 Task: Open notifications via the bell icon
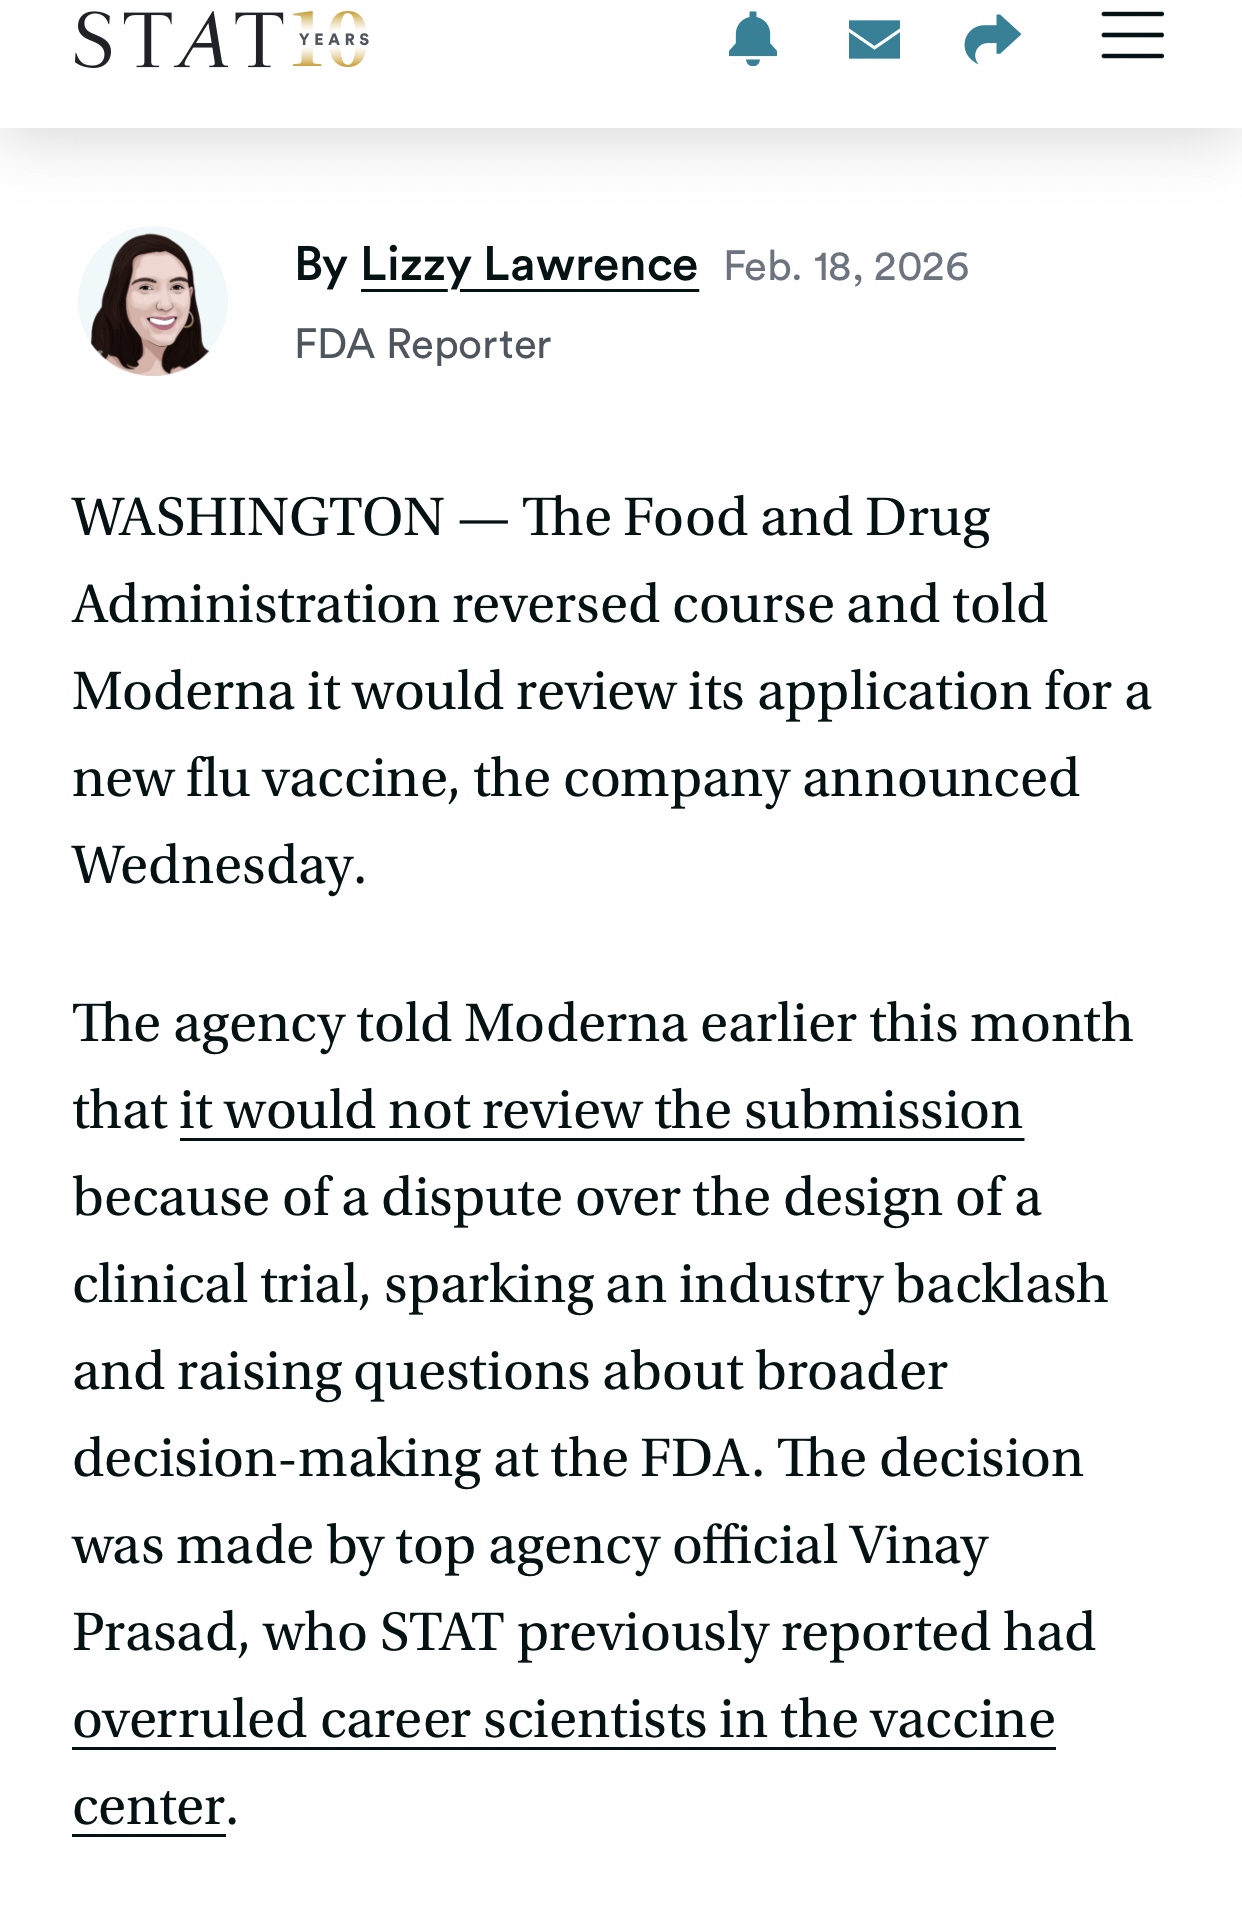click(752, 40)
